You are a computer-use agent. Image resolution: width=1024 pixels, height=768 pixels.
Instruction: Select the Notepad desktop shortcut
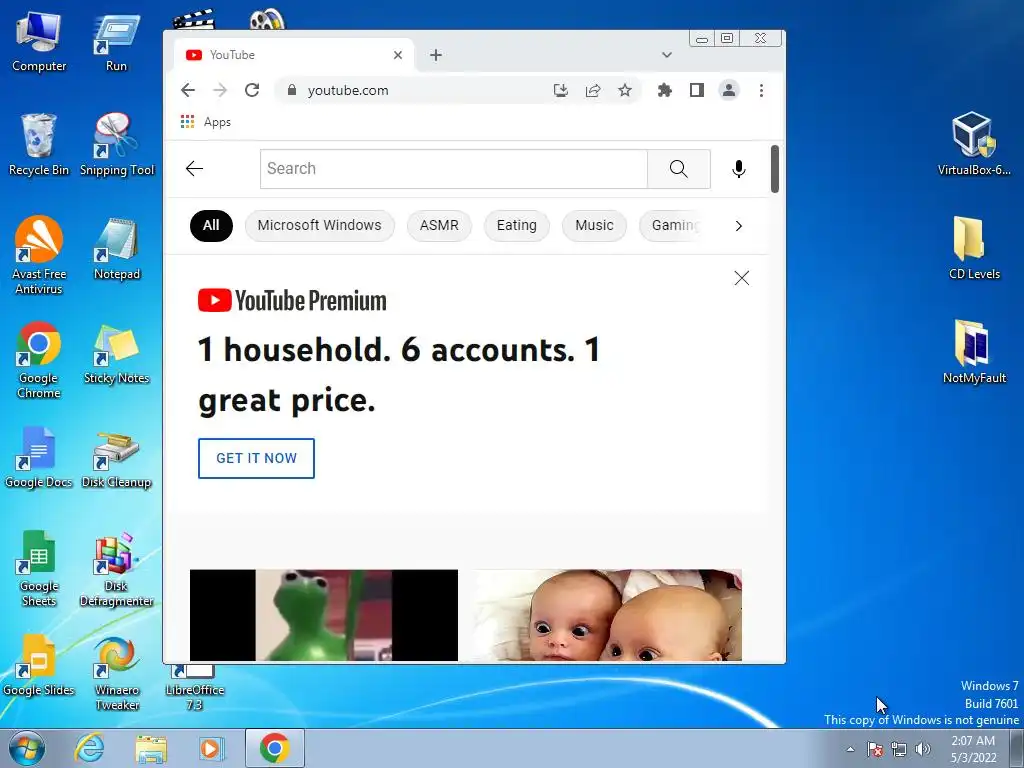point(117,249)
